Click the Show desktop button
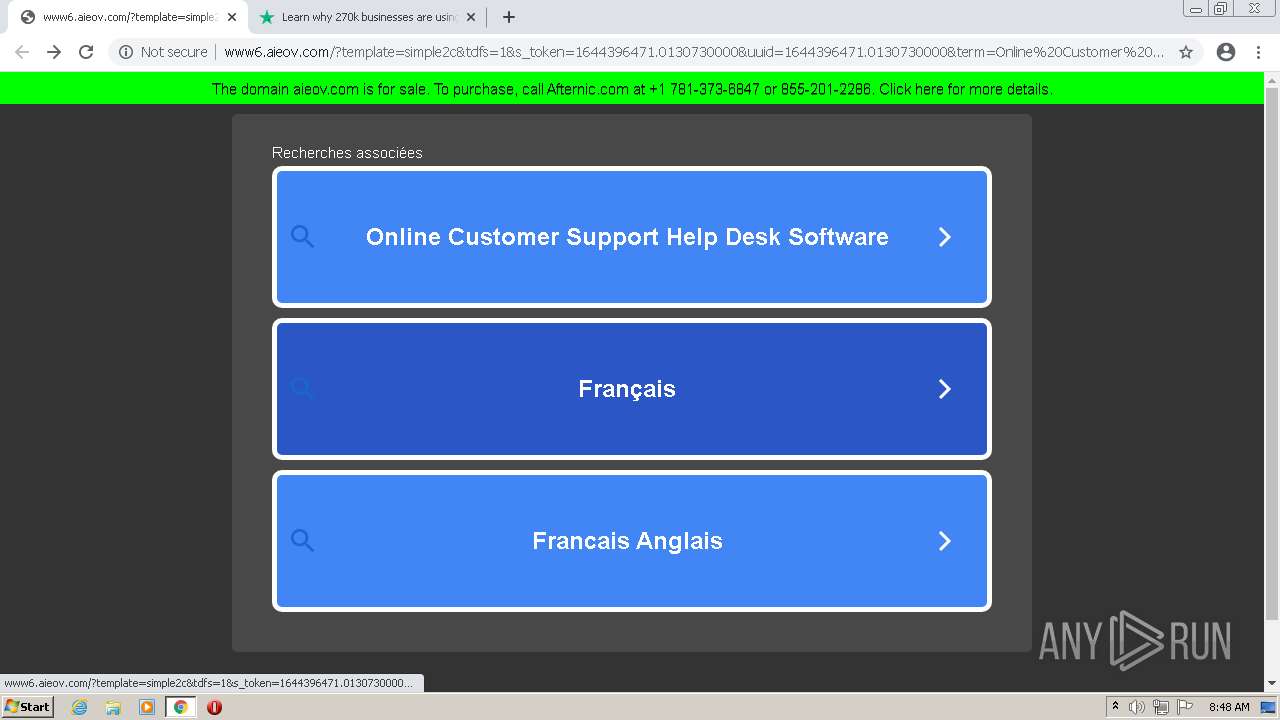Screen dimensions: 1280x720 (1269, 707)
